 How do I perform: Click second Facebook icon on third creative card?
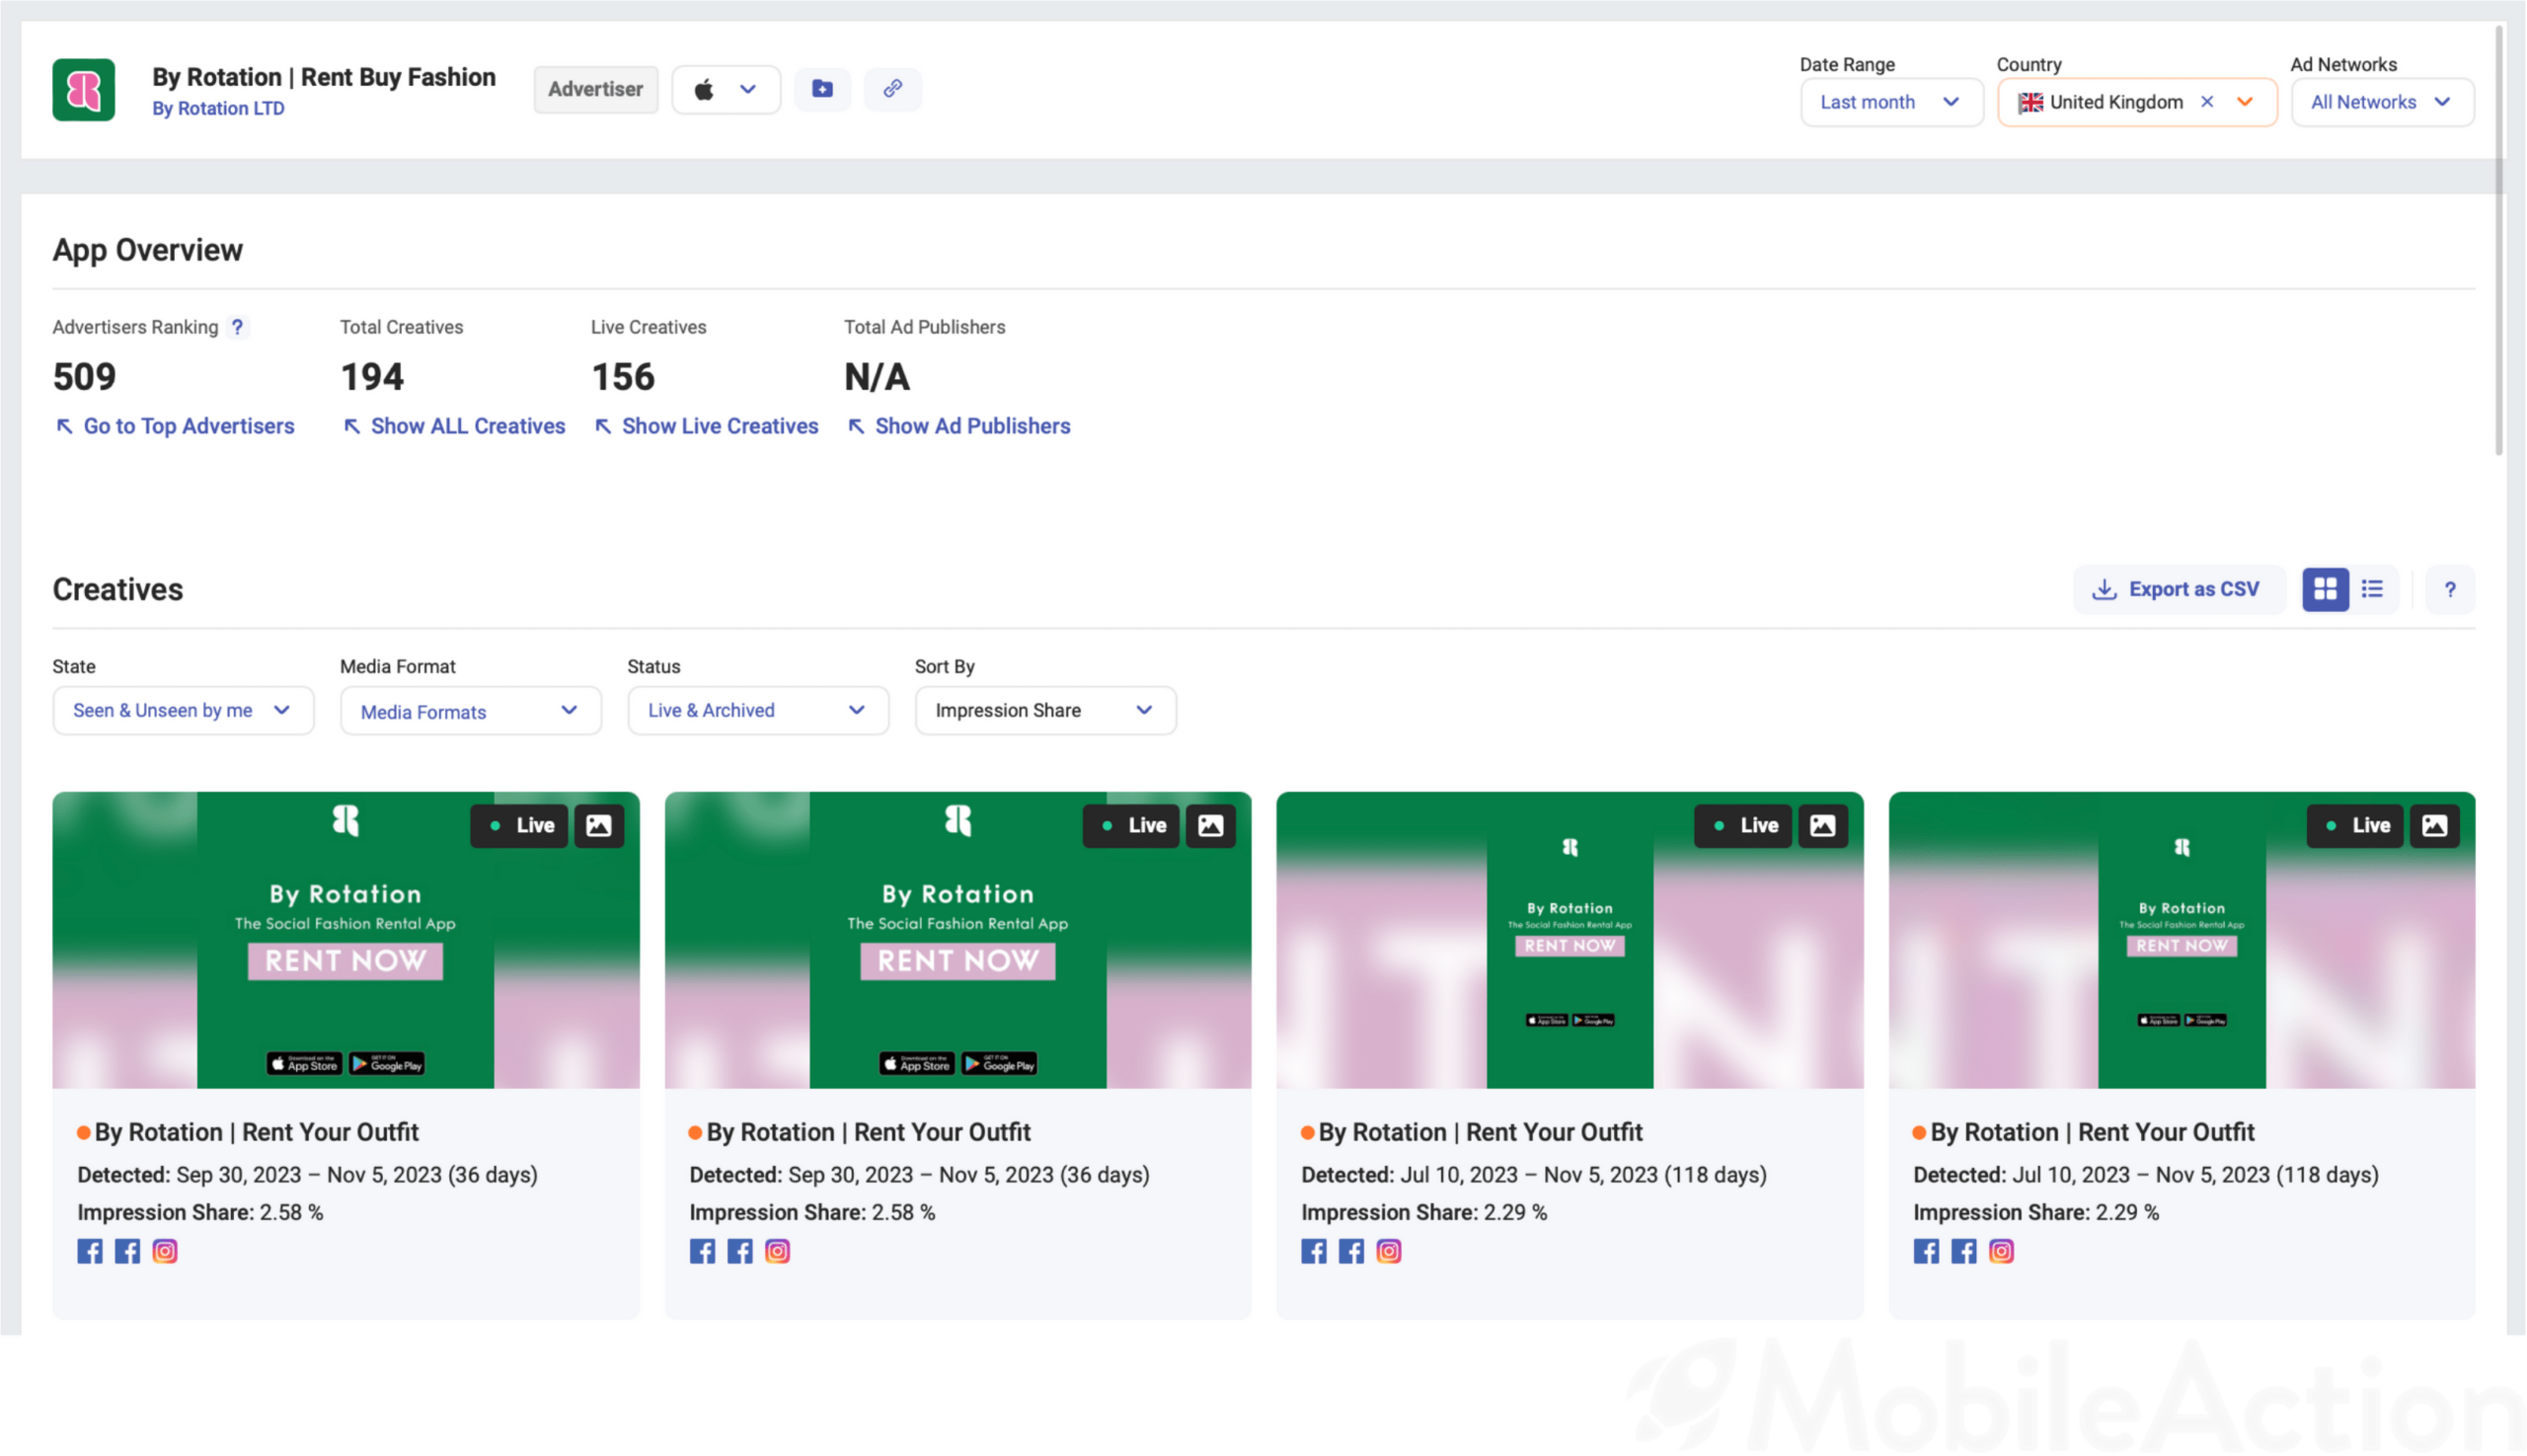[1351, 1251]
